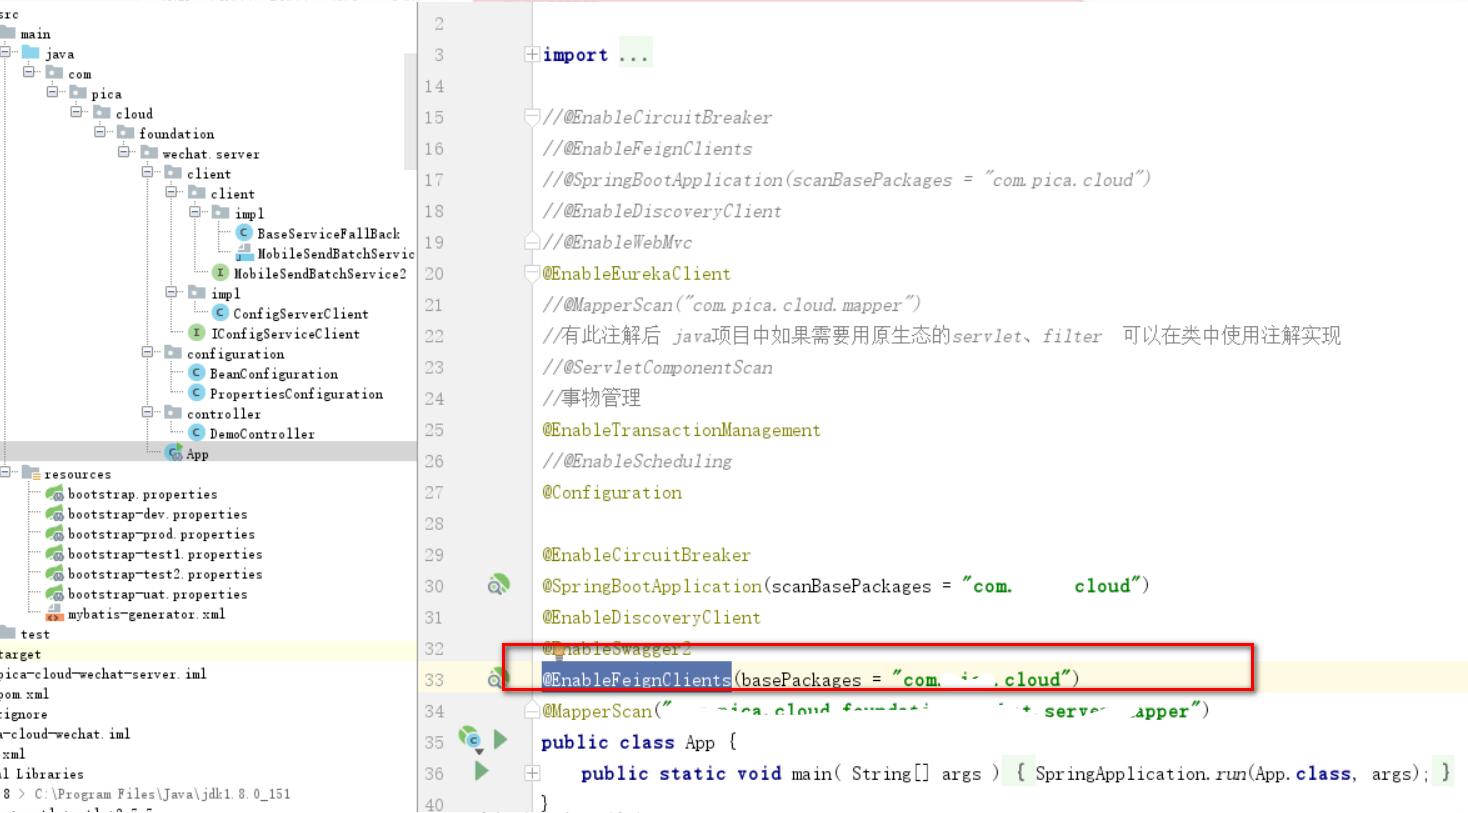Select the cloud package row
The height and width of the screenshot is (813, 1468).
point(123,113)
